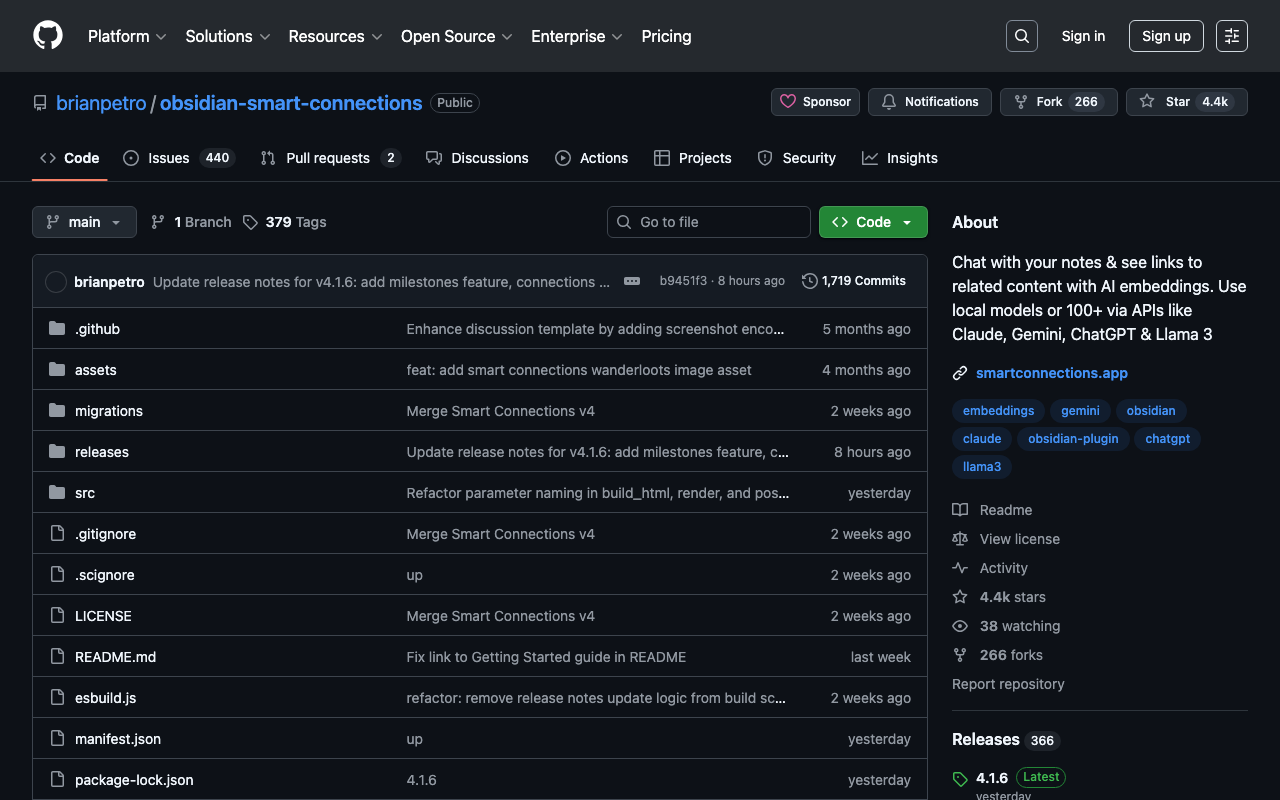The height and width of the screenshot is (800, 1280).
Task: Expand the Platform menu
Action: click(127, 36)
